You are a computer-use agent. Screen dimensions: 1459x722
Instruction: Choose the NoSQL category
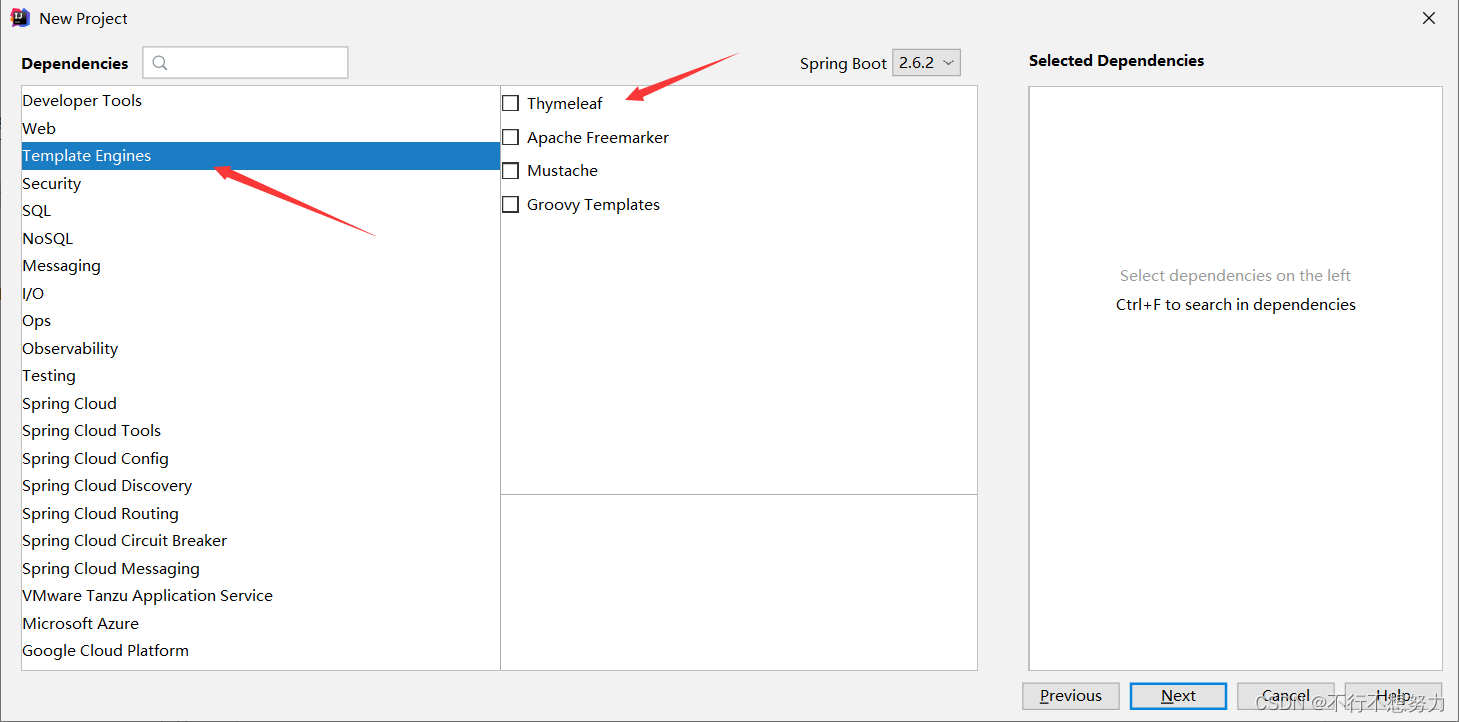[260, 238]
